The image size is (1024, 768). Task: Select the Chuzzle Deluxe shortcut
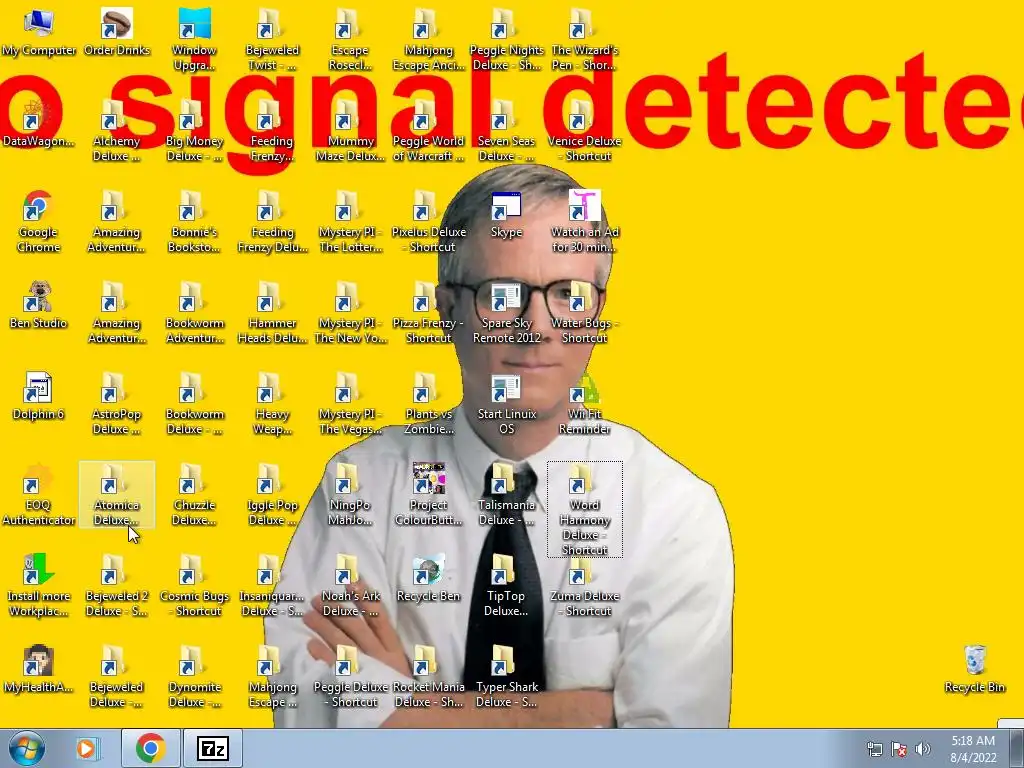[x=195, y=494]
